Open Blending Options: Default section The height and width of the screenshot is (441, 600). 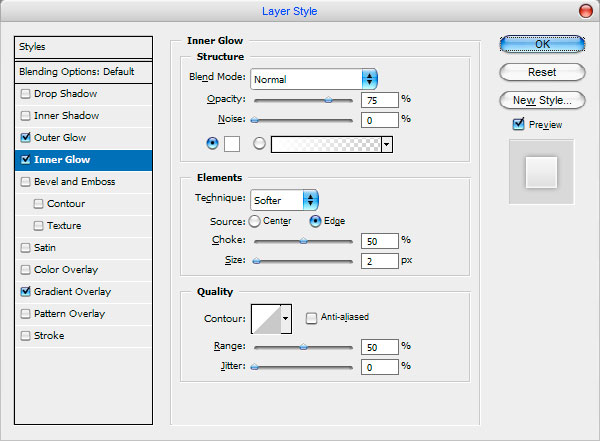83,72
